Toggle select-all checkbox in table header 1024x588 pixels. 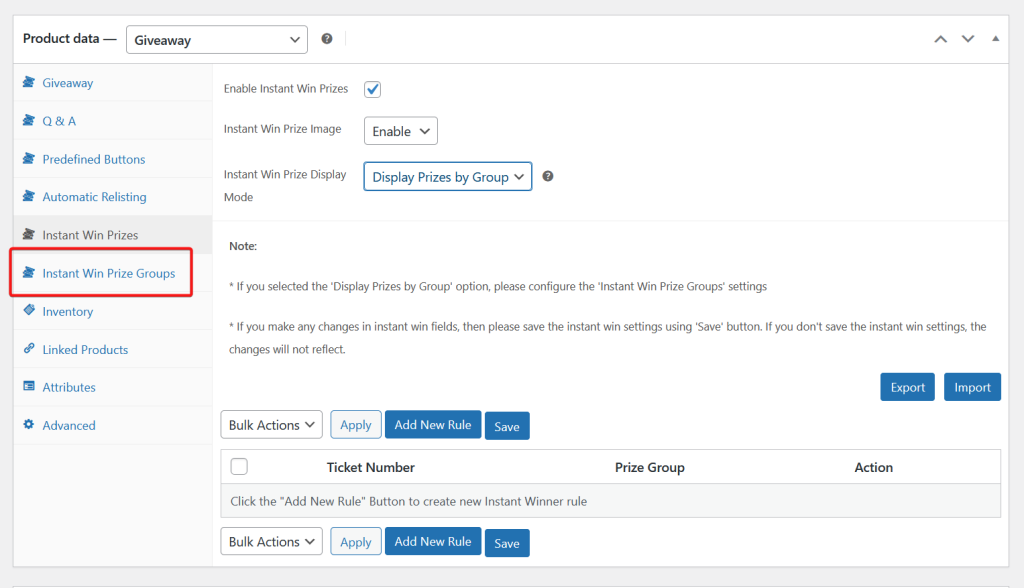tap(239, 467)
